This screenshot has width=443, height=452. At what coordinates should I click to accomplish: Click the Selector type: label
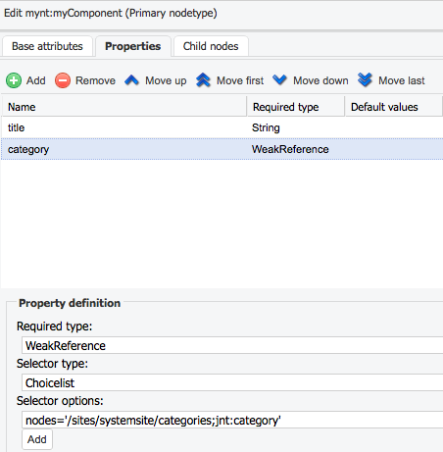[x=52, y=364]
